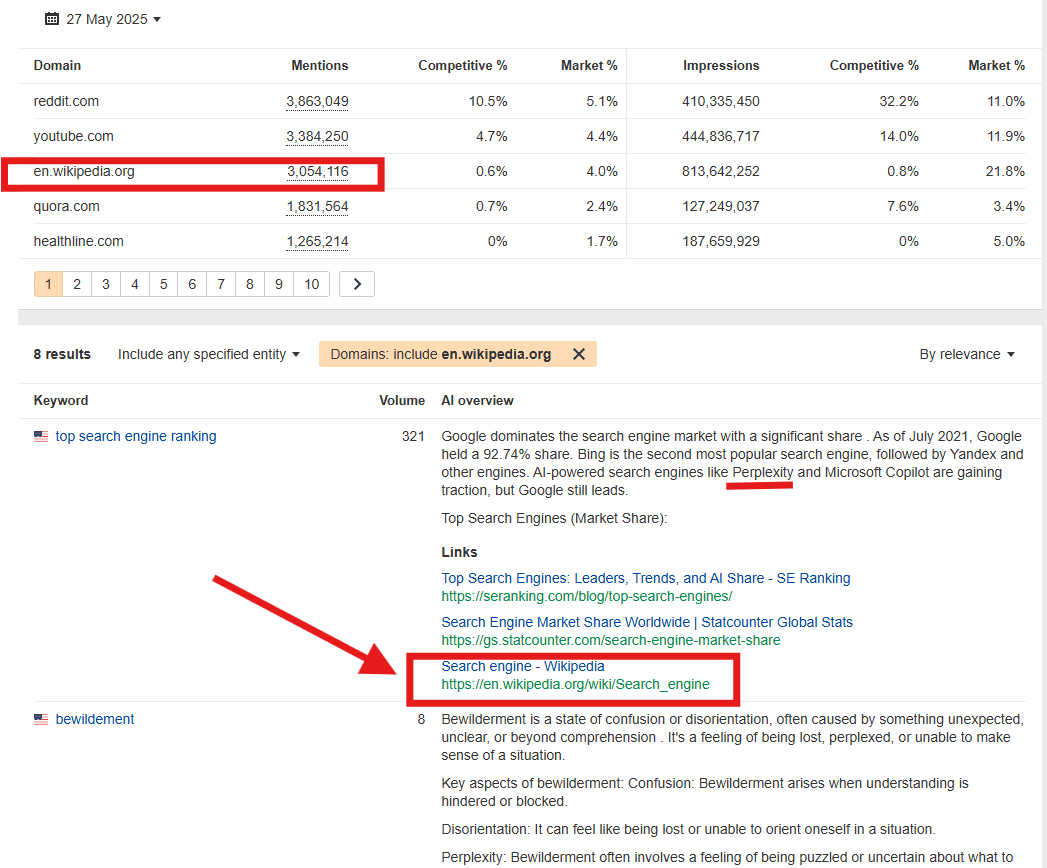Select the en.wikipedia.org domain cell
Image resolution: width=1047 pixels, height=868 pixels.
click(x=84, y=172)
